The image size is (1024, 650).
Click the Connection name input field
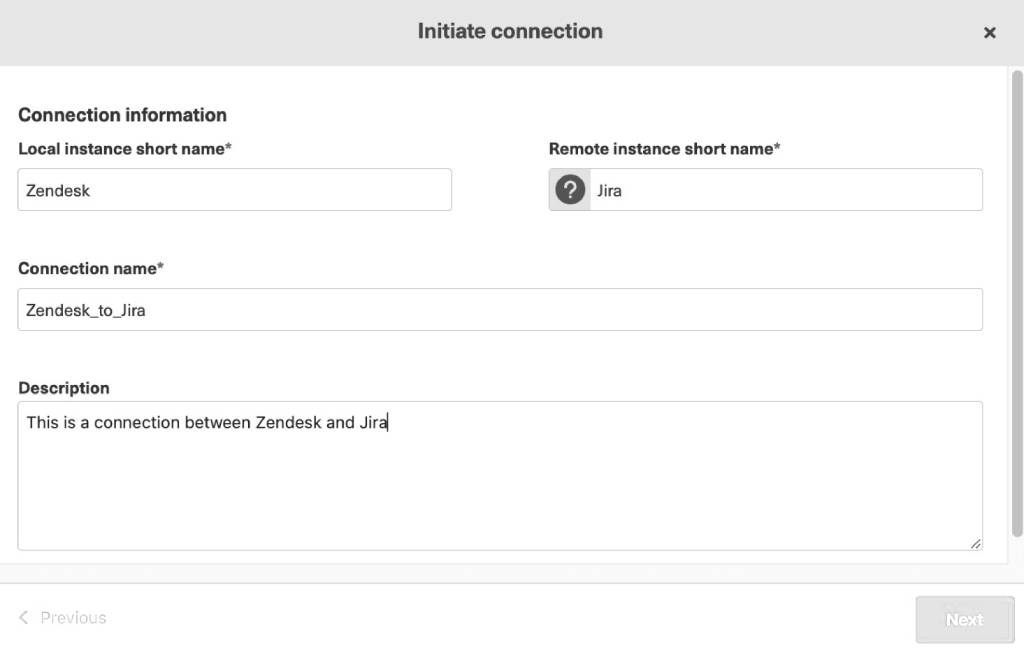pyautogui.click(x=500, y=310)
